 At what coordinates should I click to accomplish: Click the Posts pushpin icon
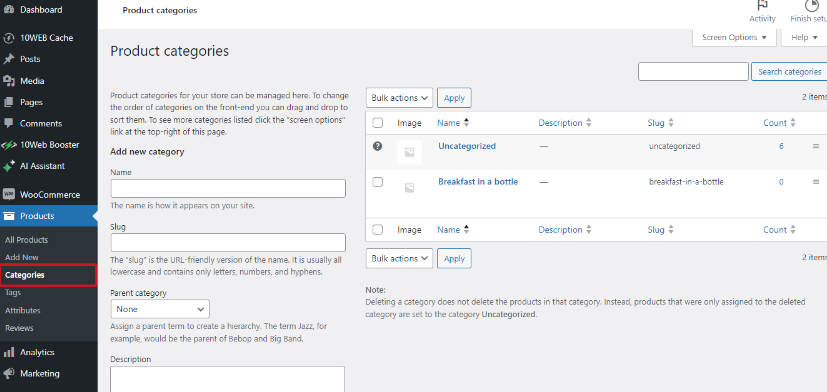click(x=8, y=59)
